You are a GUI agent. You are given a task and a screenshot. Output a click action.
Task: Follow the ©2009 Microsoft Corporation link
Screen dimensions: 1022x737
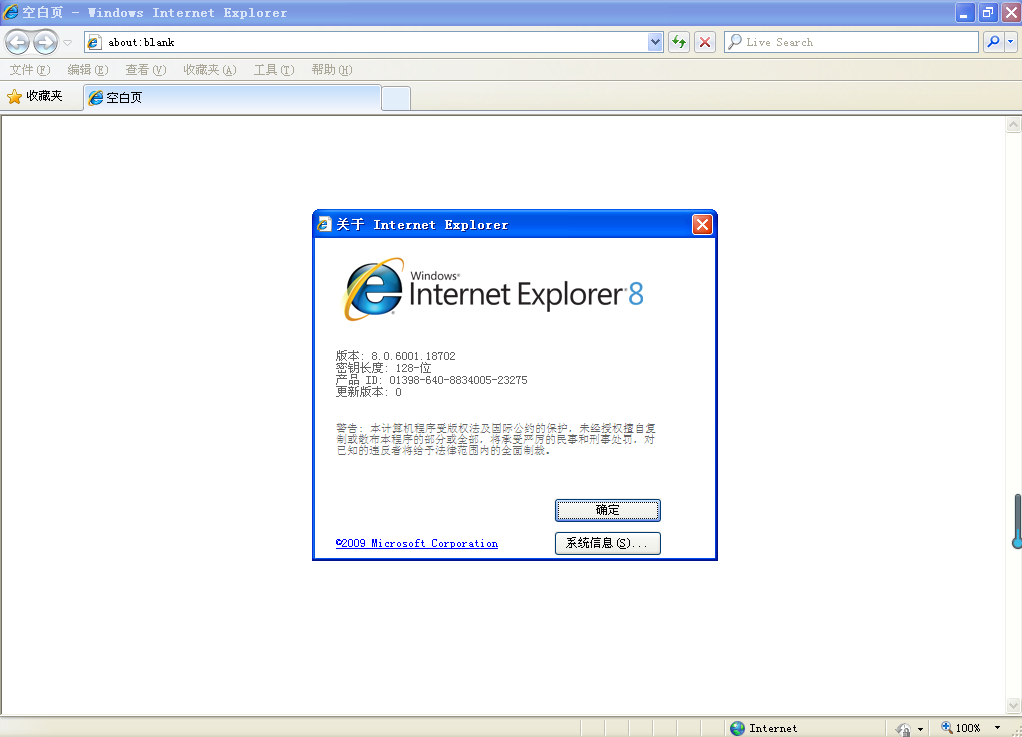416,543
